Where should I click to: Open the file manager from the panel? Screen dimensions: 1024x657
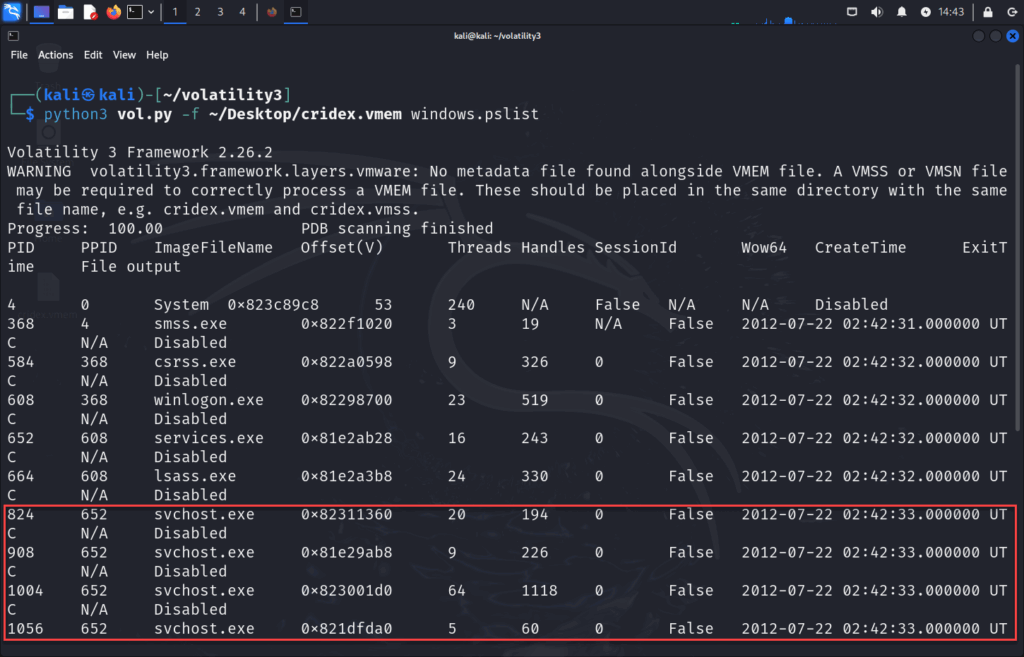point(65,12)
